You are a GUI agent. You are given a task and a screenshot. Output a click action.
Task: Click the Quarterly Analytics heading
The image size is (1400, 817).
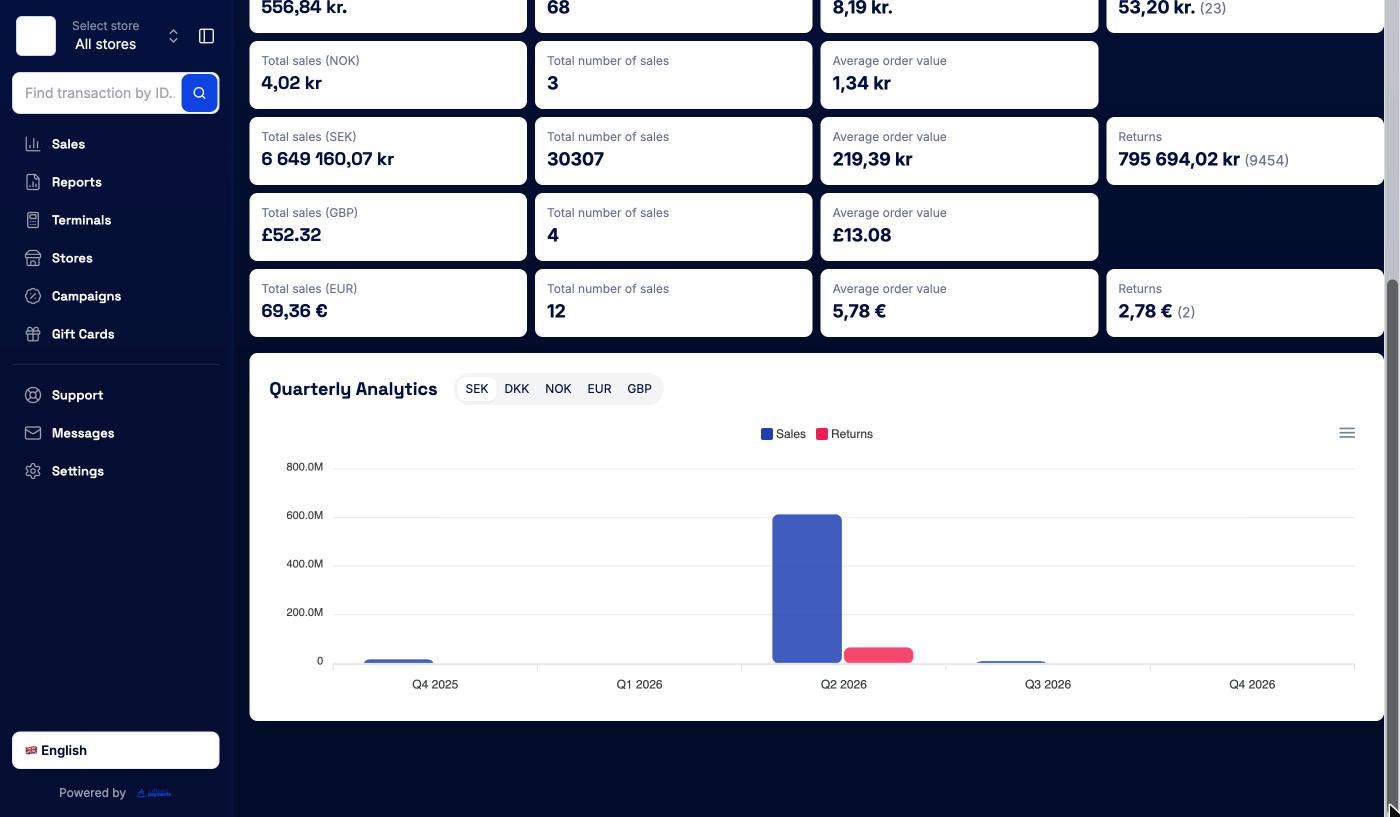[x=353, y=389]
